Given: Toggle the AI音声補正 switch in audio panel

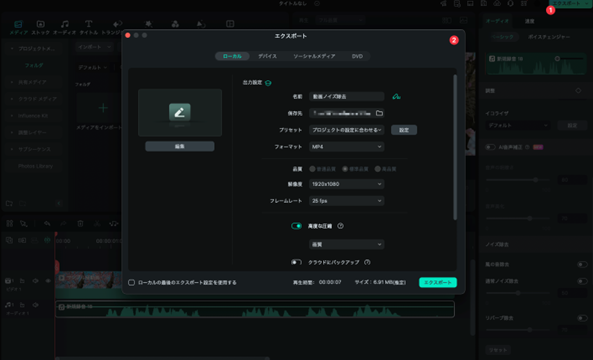Looking at the screenshot, I should click(490, 147).
